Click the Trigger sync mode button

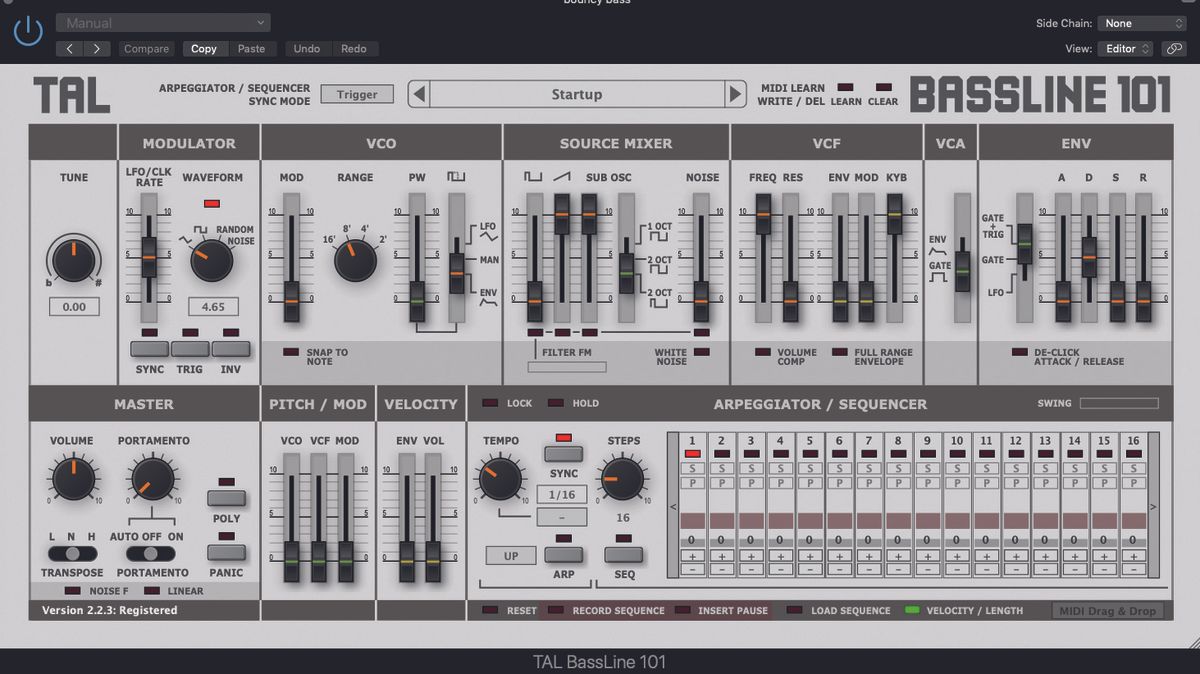357,93
